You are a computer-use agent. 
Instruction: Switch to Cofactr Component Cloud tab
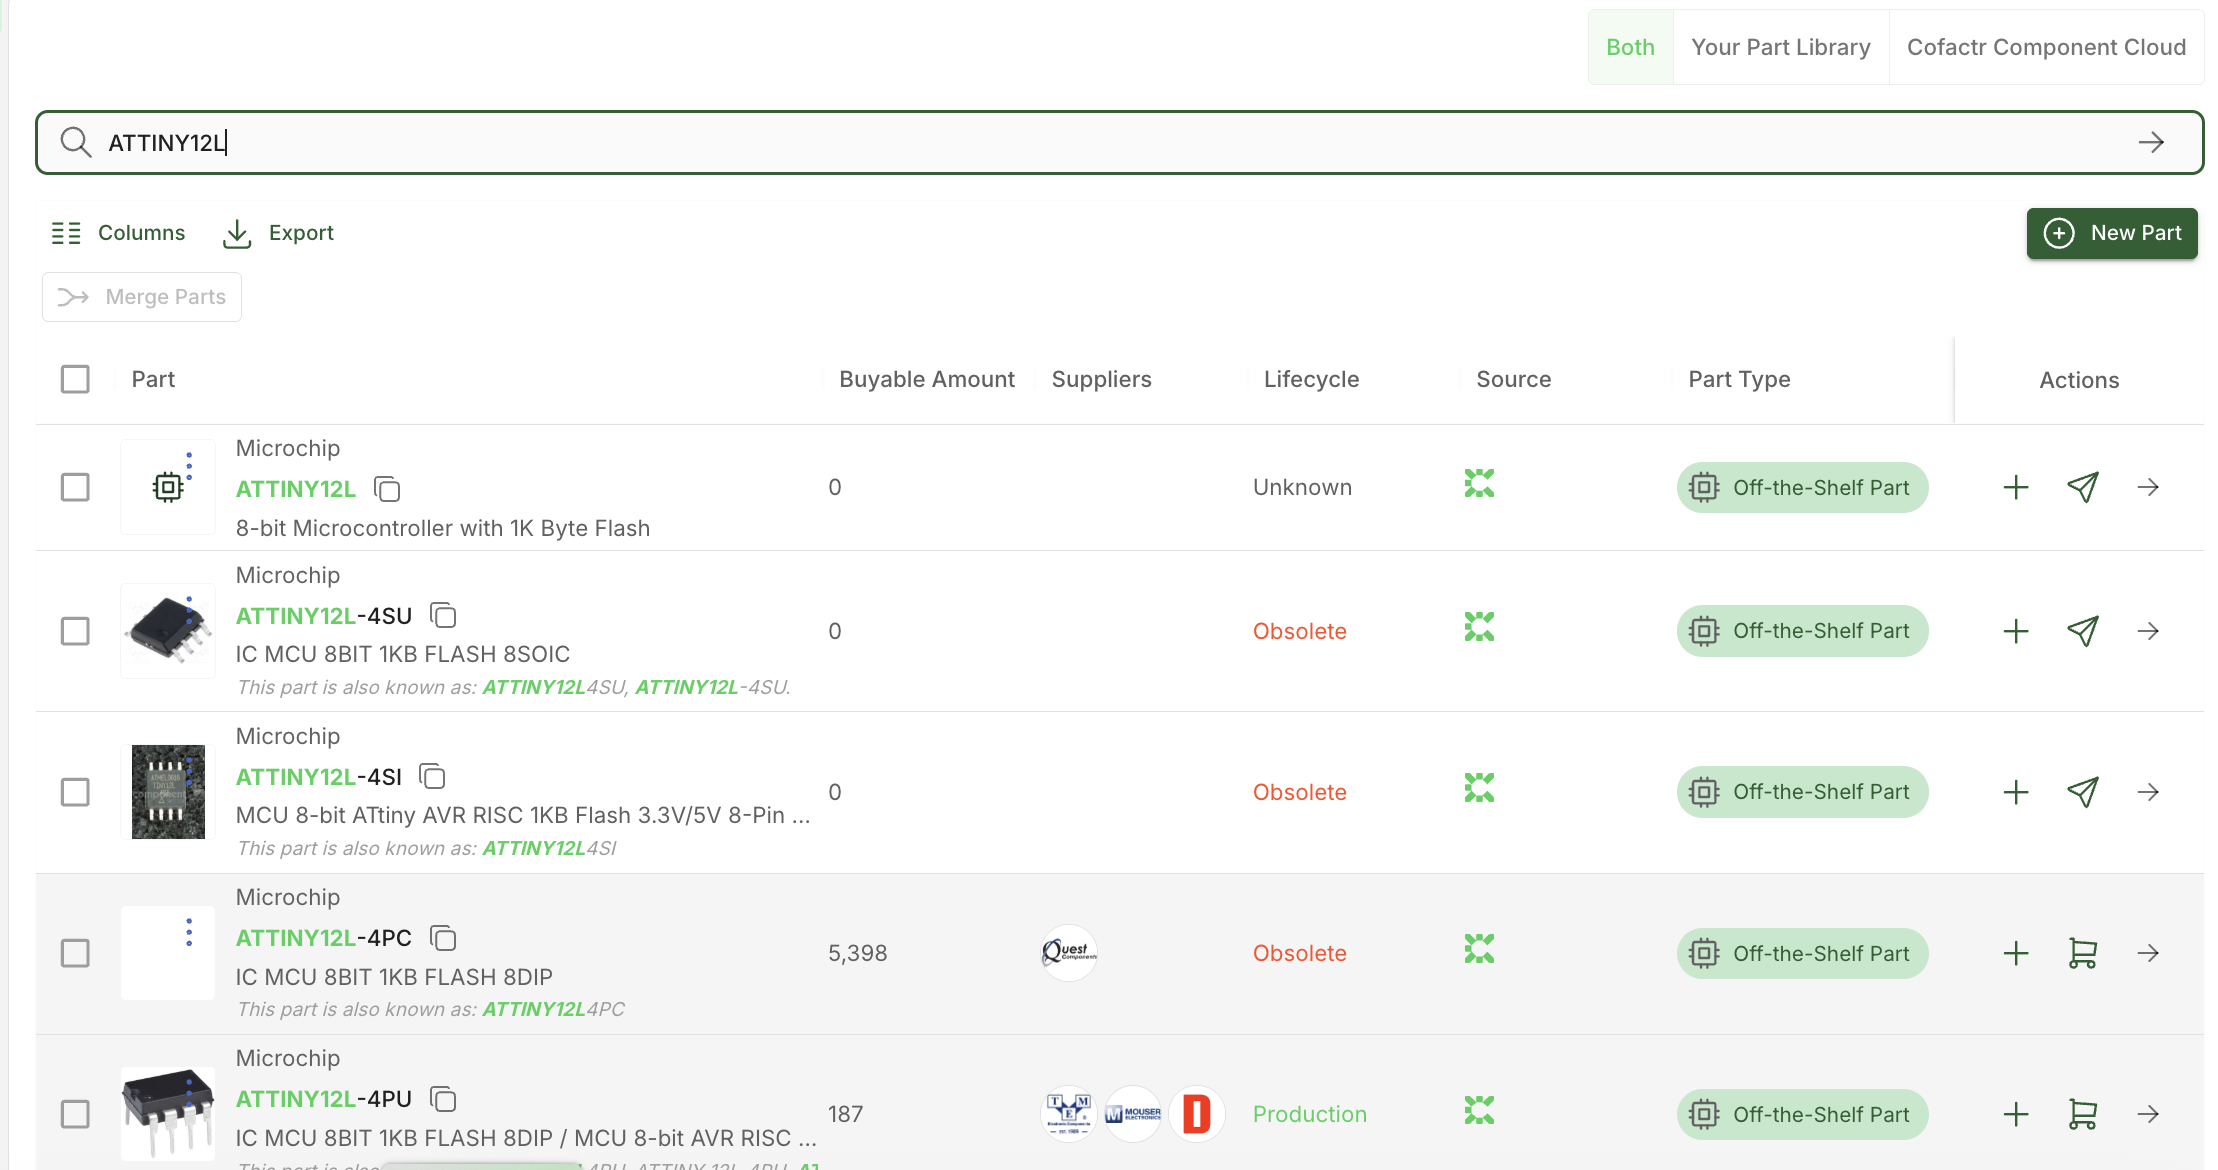[x=2046, y=47]
